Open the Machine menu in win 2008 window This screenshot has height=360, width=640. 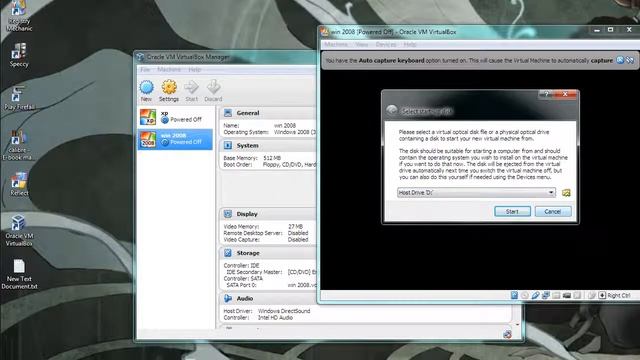click(336, 44)
